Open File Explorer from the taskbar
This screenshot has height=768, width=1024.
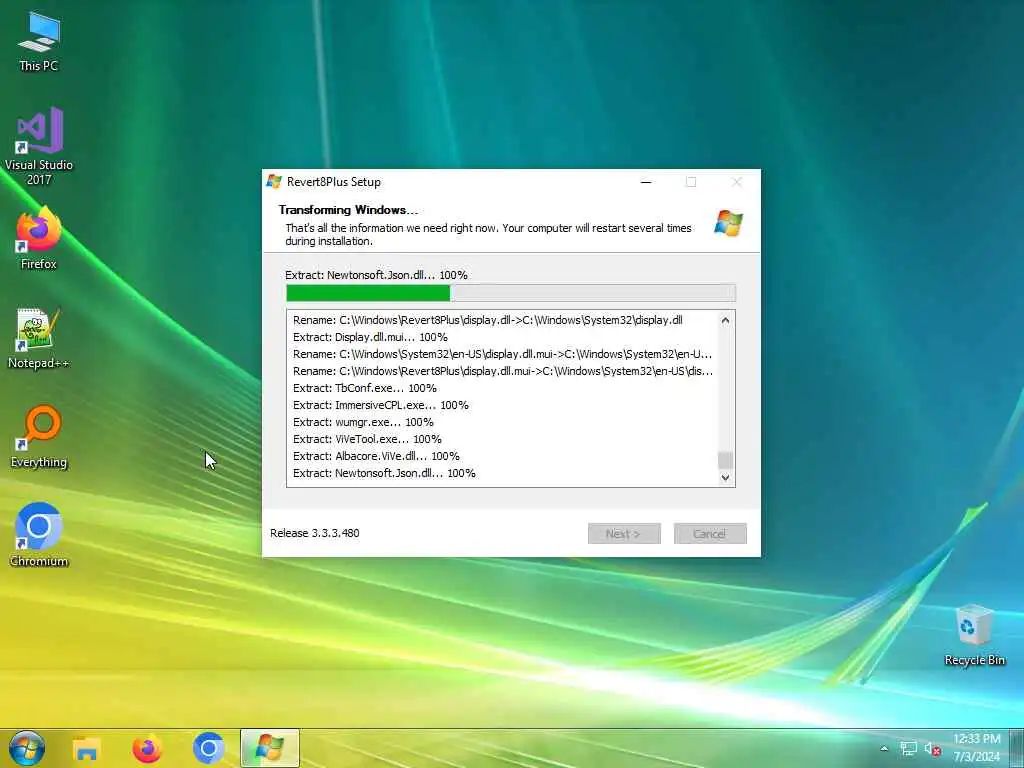pos(86,748)
